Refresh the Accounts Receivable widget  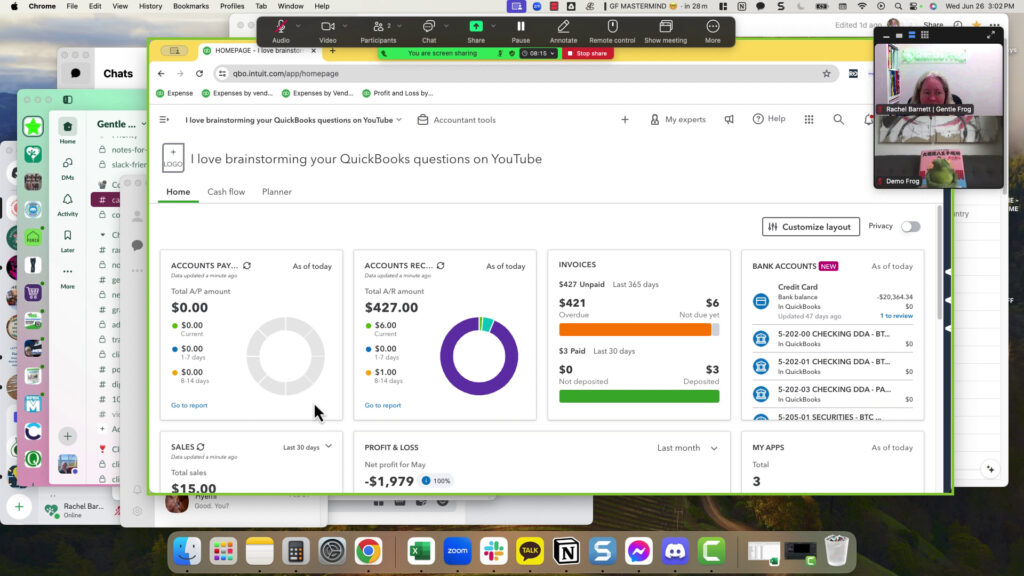coord(440,266)
